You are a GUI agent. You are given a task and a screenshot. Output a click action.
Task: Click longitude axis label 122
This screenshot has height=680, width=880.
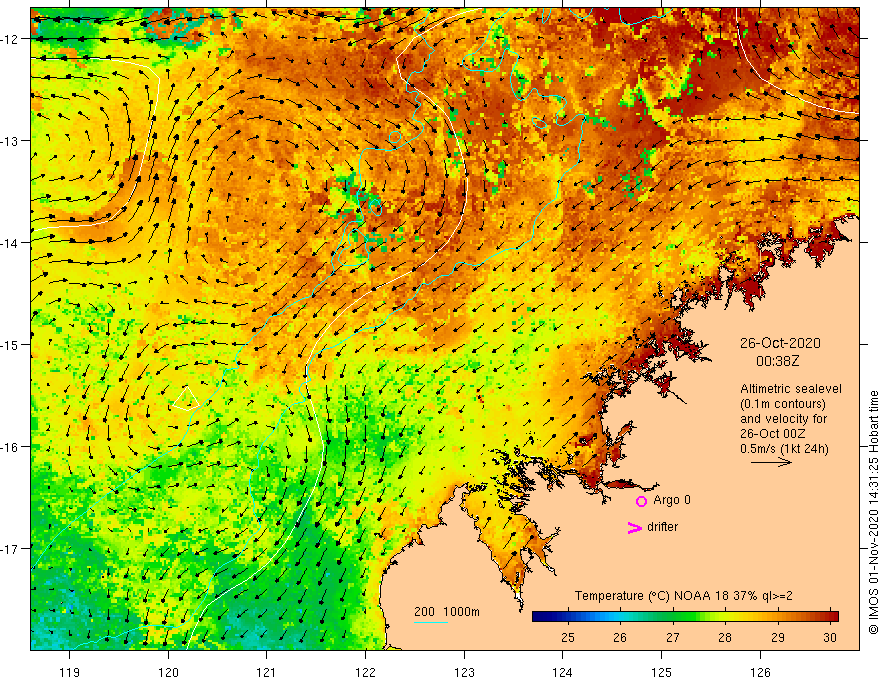coord(365,672)
